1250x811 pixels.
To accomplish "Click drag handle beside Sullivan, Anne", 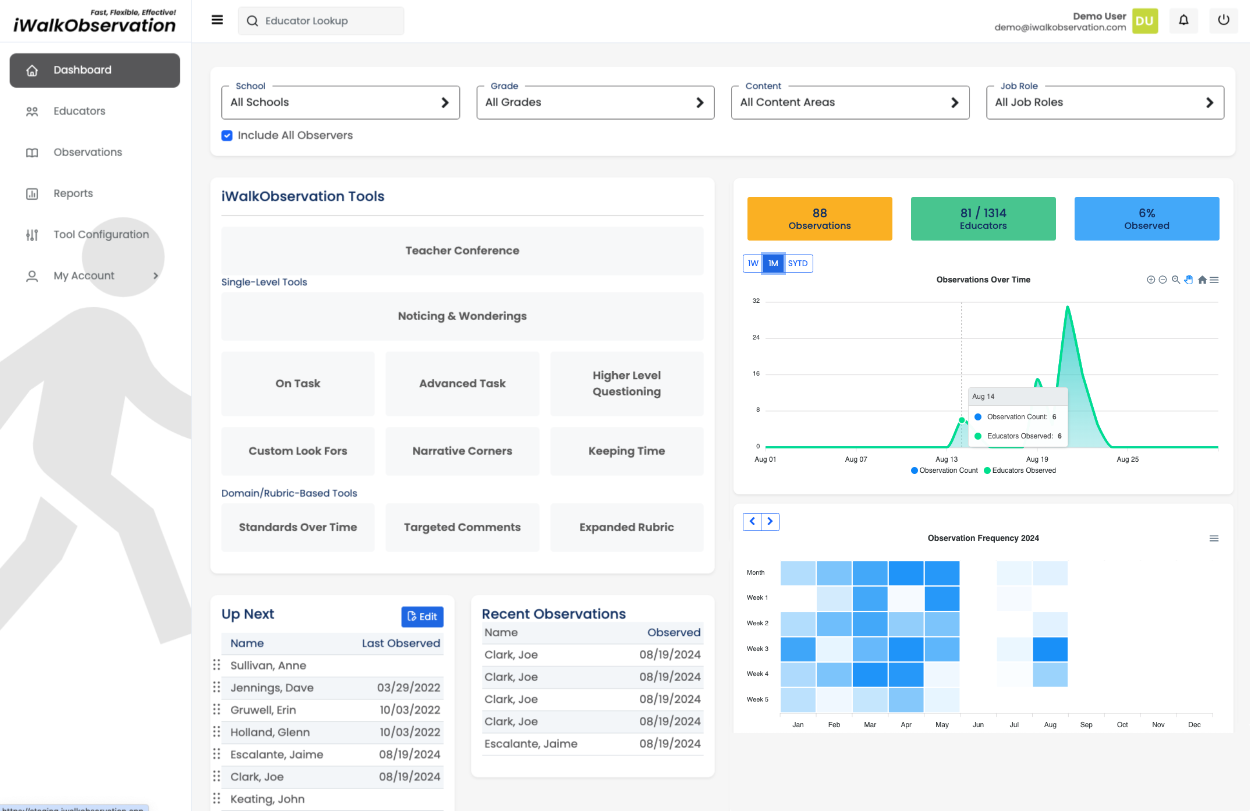I will click(x=216, y=665).
